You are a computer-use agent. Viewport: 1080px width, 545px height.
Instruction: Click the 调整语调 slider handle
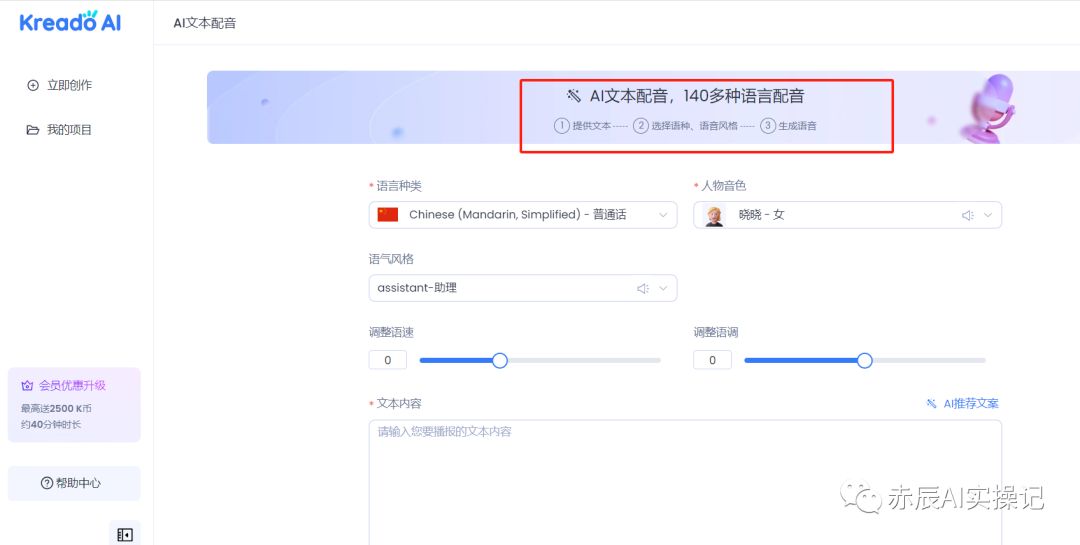(865, 360)
